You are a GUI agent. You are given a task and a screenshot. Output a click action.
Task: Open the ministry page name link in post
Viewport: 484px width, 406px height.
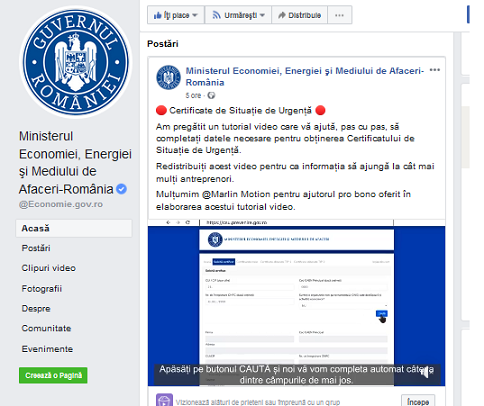[x=305, y=77]
